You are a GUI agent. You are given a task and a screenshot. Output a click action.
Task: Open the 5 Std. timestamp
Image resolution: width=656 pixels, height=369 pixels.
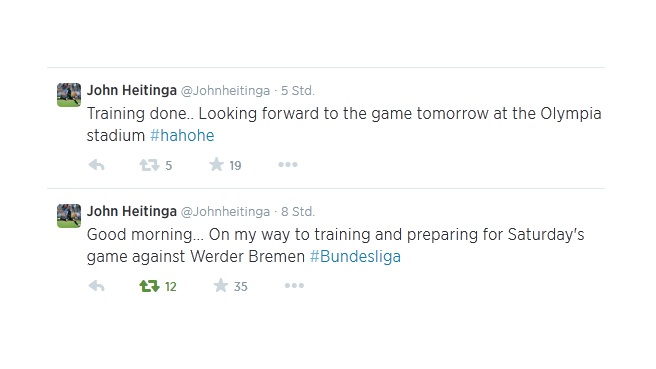point(297,91)
